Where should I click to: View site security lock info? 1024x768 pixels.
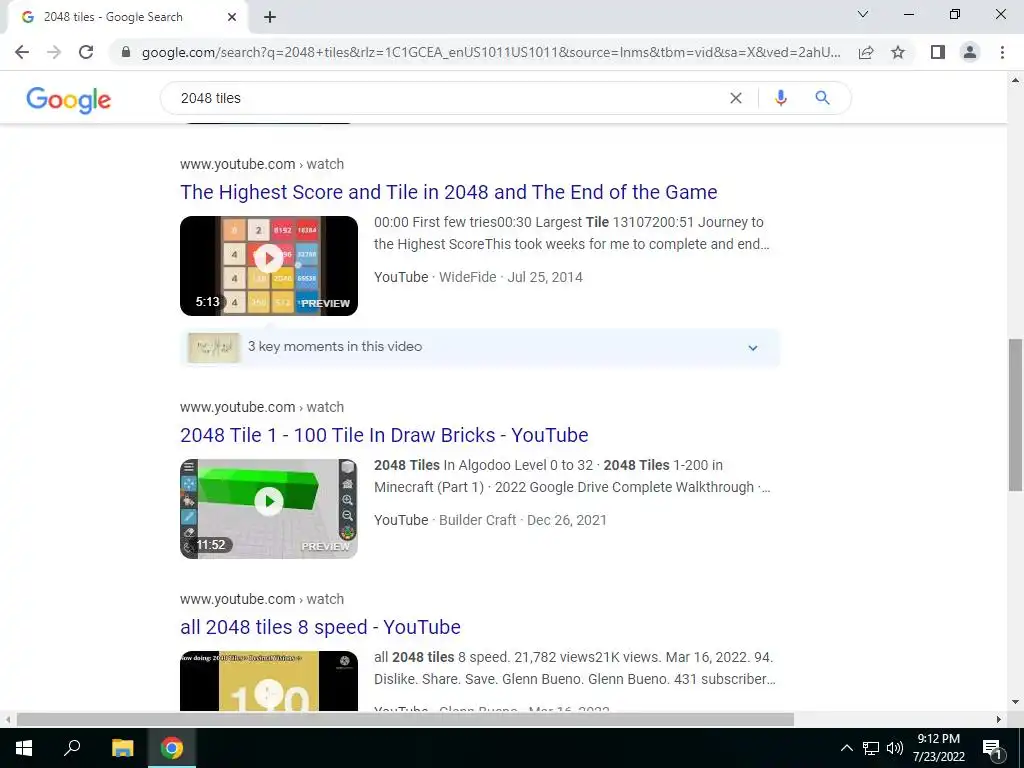(x=126, y=52)
